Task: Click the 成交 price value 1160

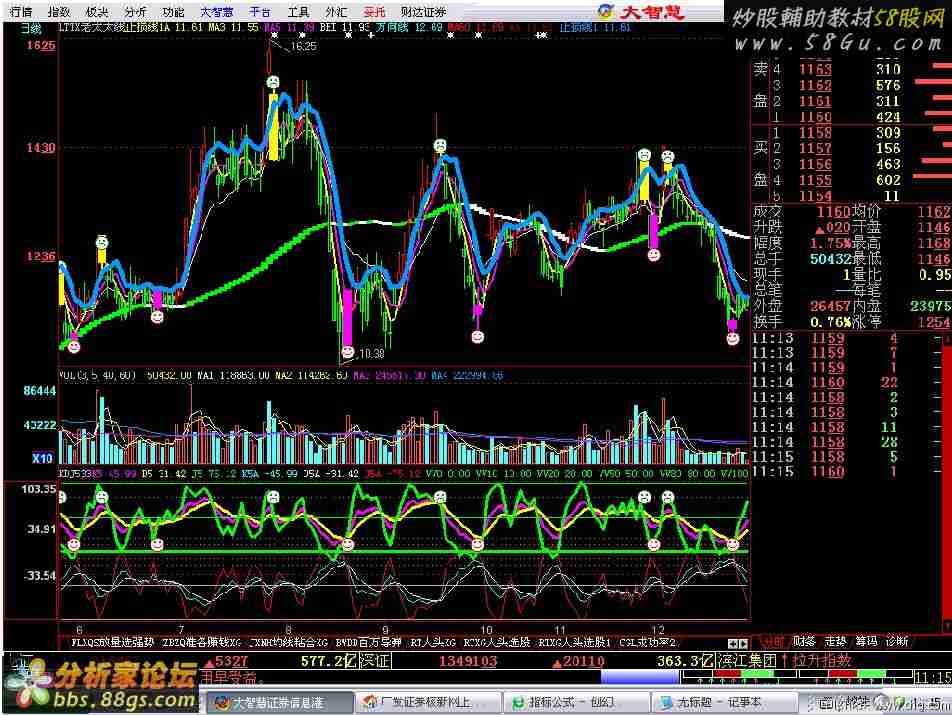Action: point(832,211)
